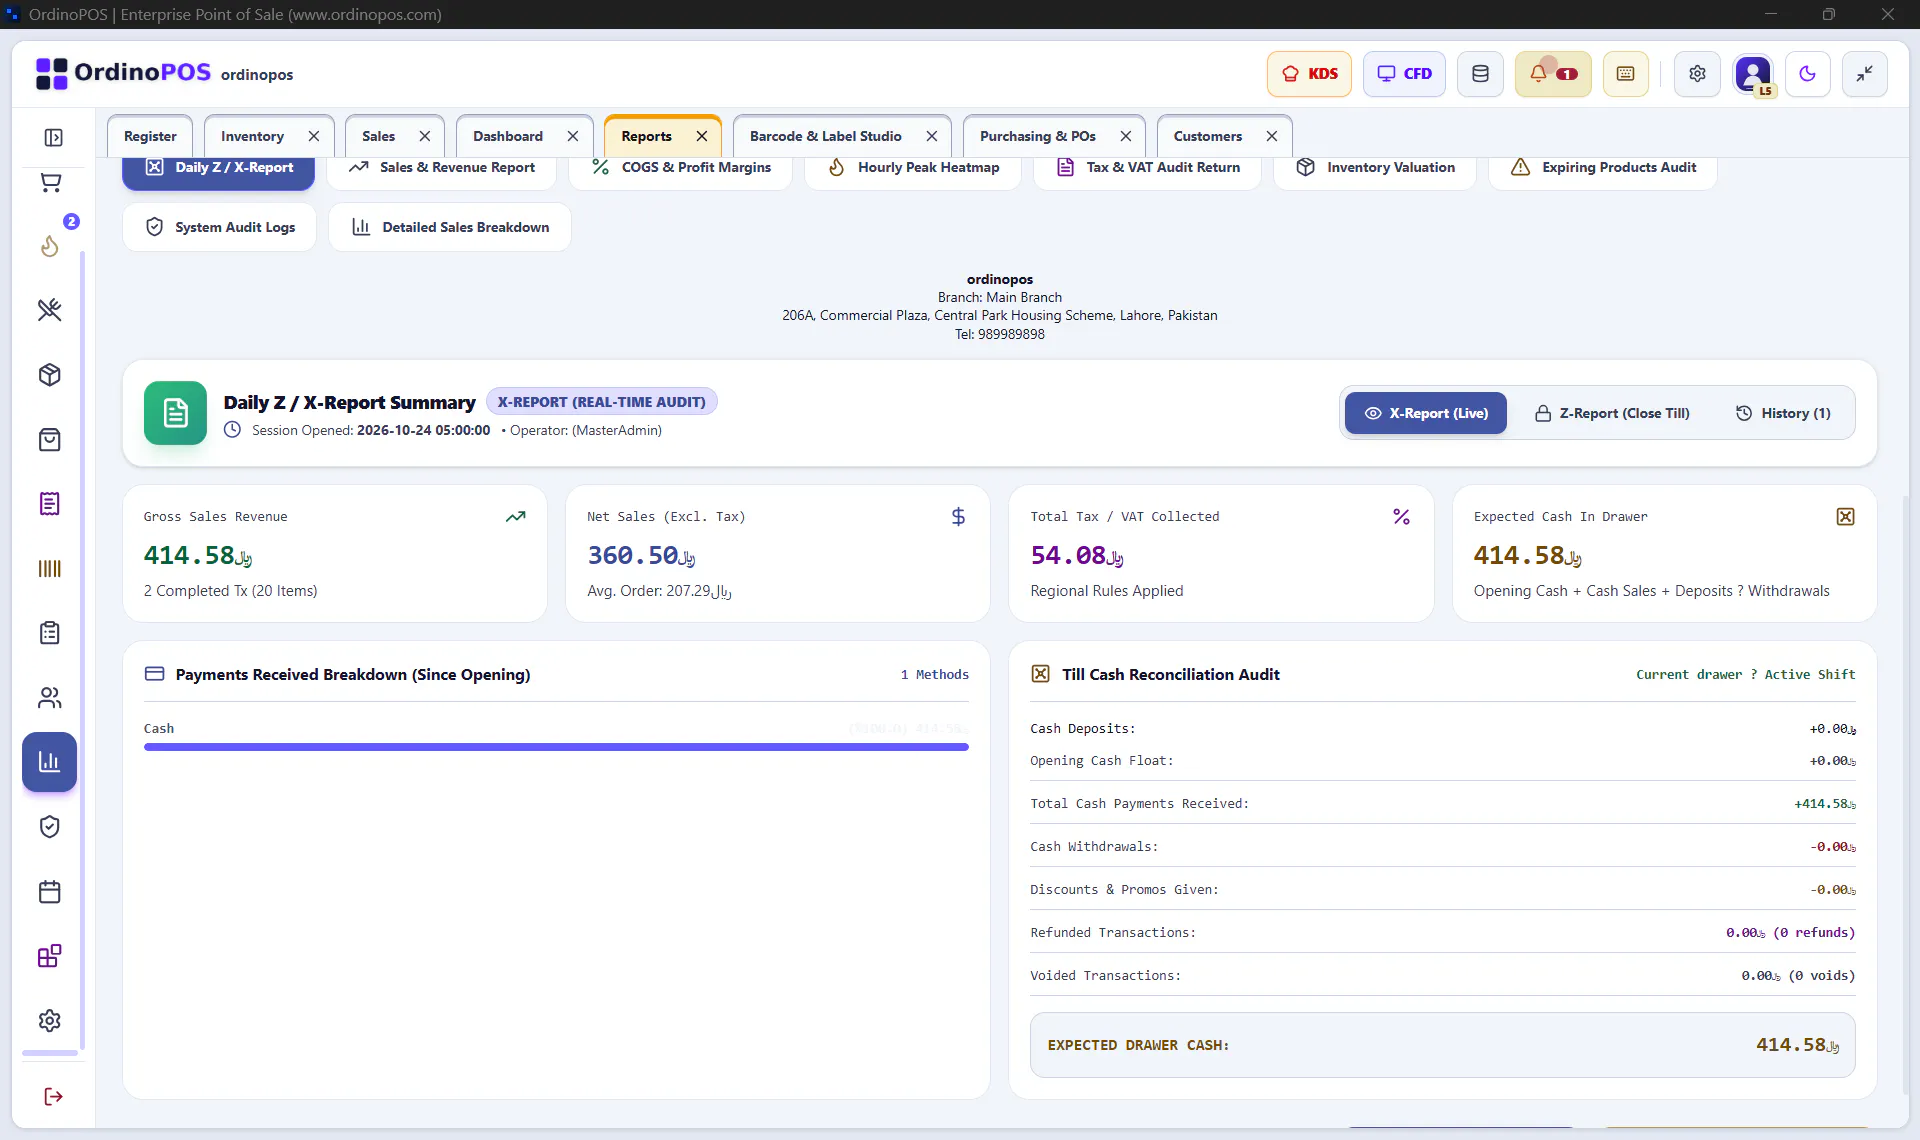Screen dimensions: 1920x1140
Task: Open the on-screen keyboard icon
Action: [x=1626, y=74]
